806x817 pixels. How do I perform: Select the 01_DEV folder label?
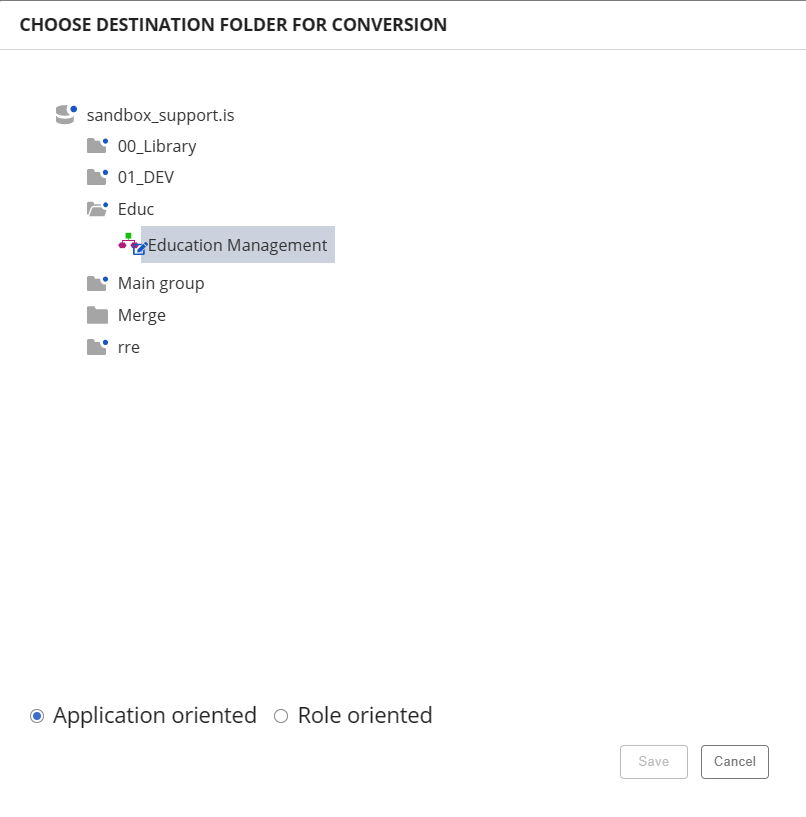[x=146, y=177]
